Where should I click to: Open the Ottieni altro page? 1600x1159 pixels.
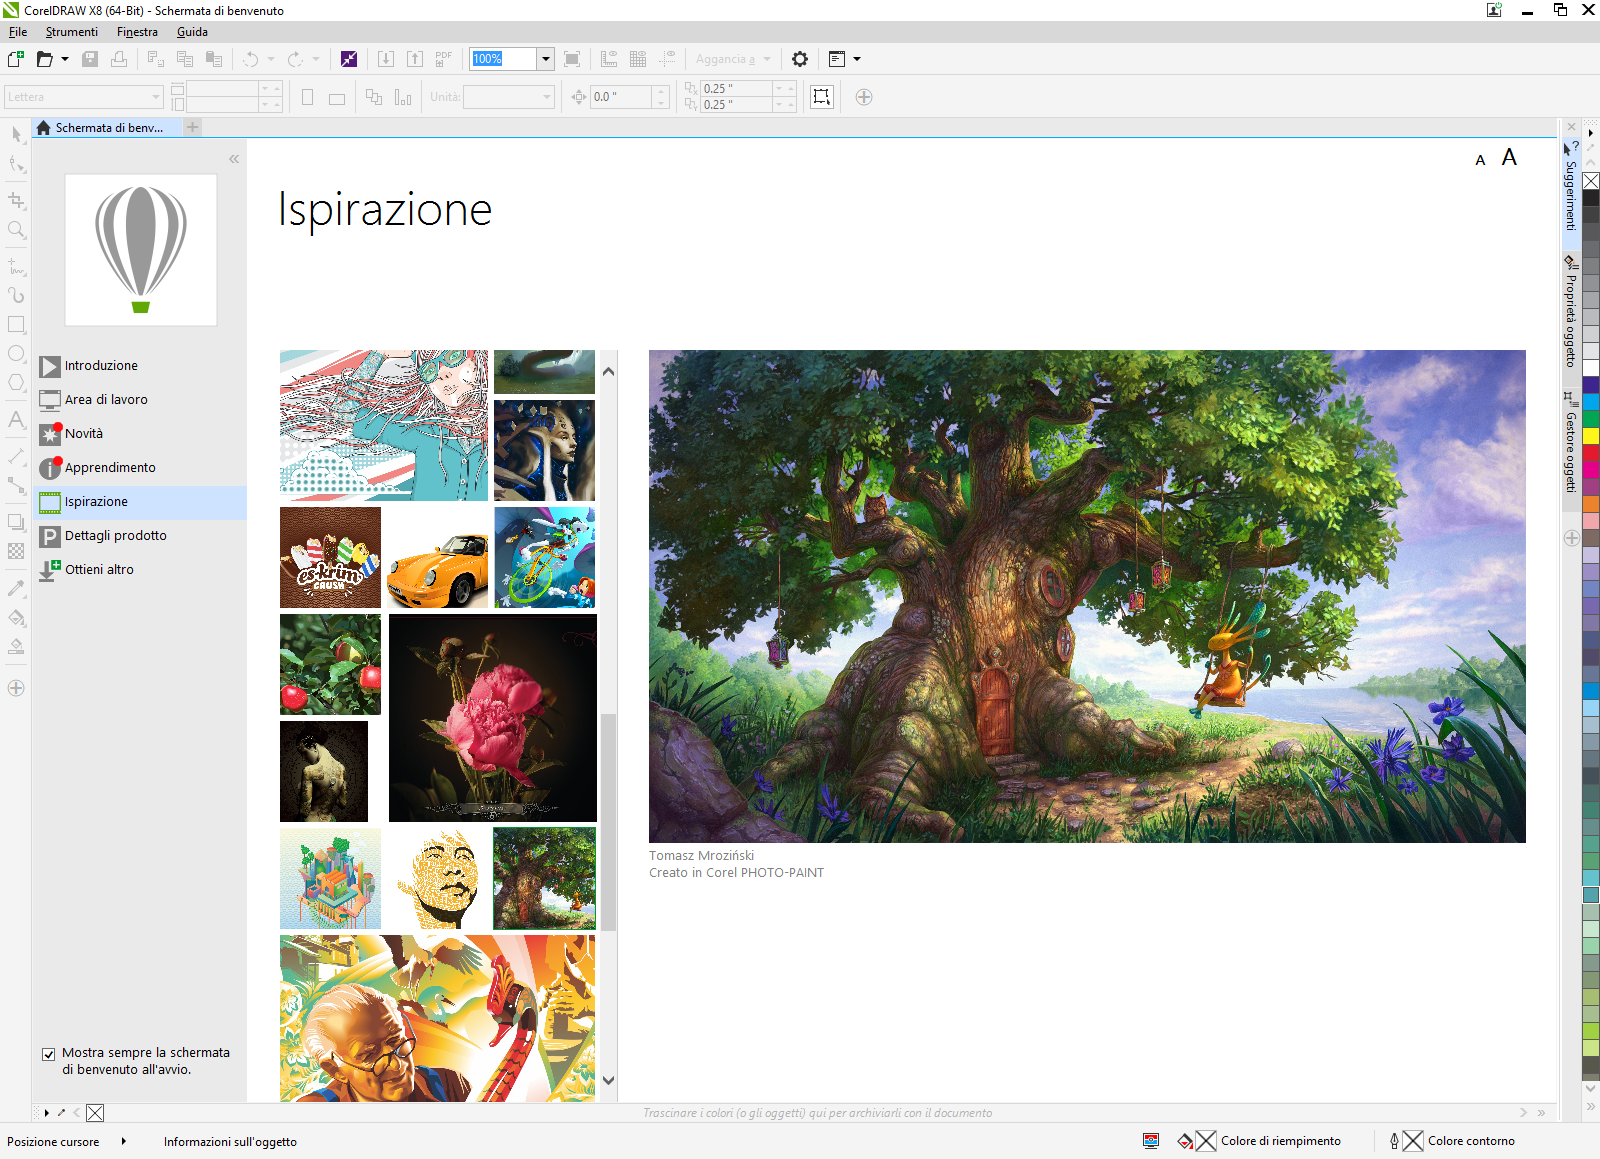99,570
